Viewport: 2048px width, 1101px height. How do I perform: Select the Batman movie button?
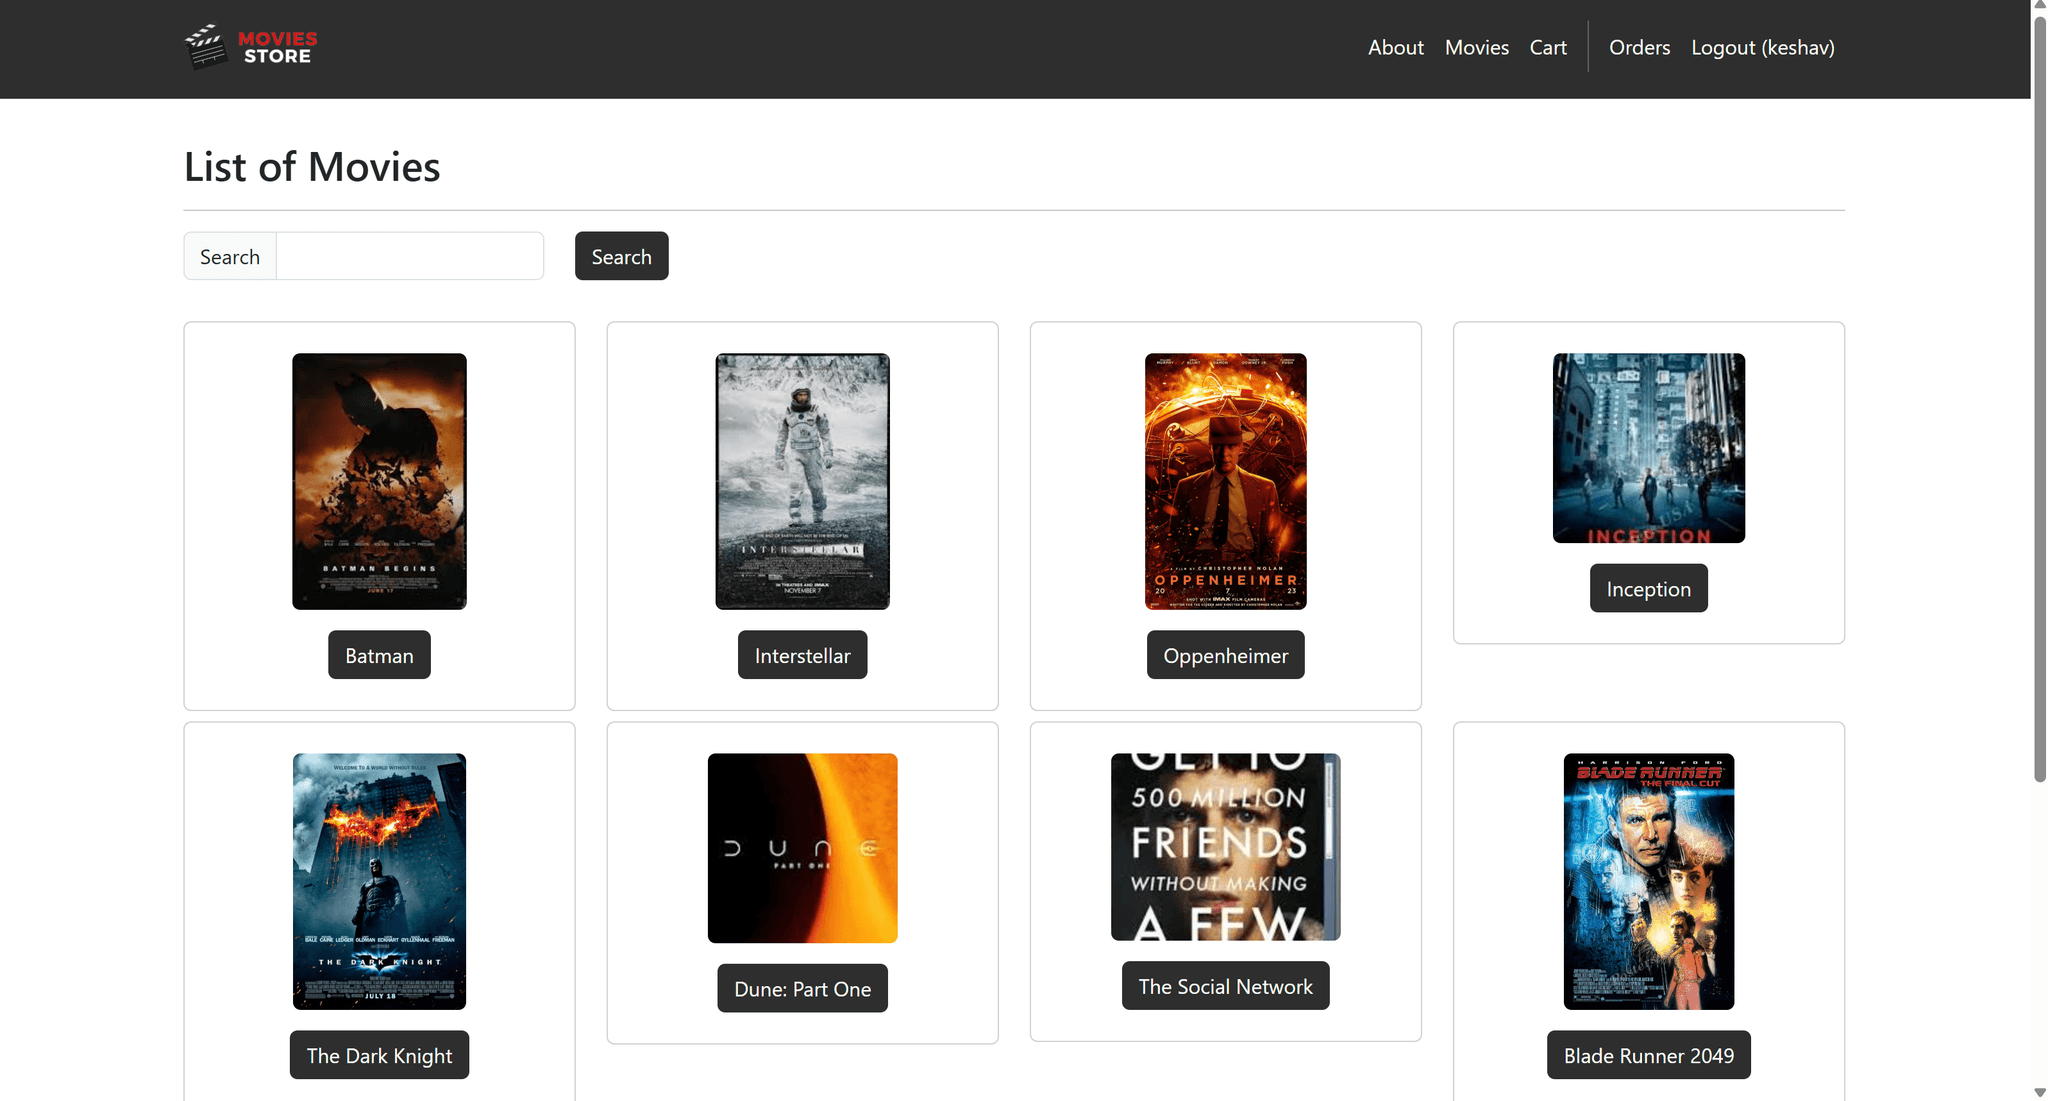379,655
